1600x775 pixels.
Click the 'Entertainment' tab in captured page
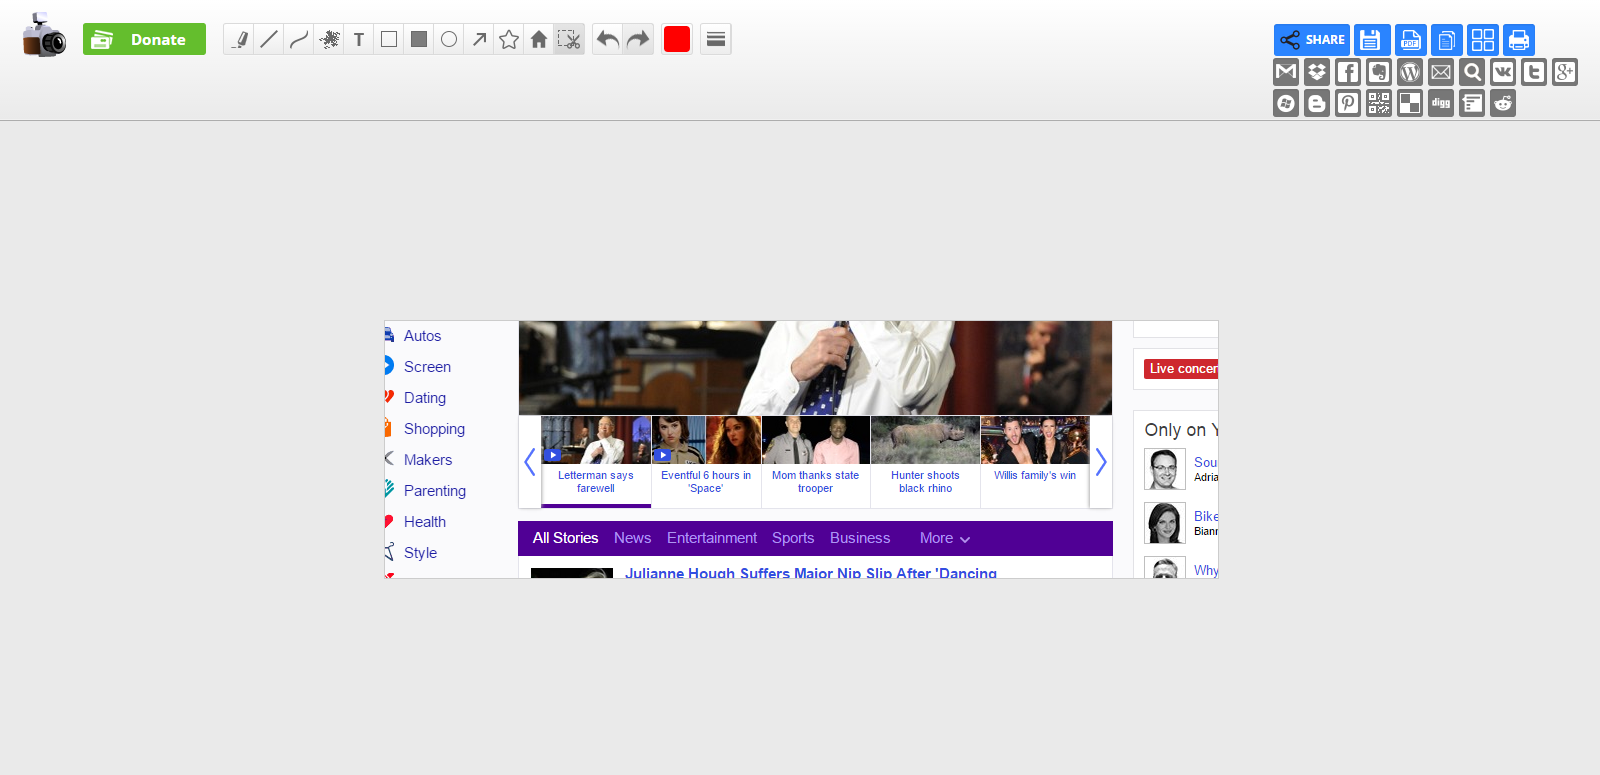pos(712,538)
